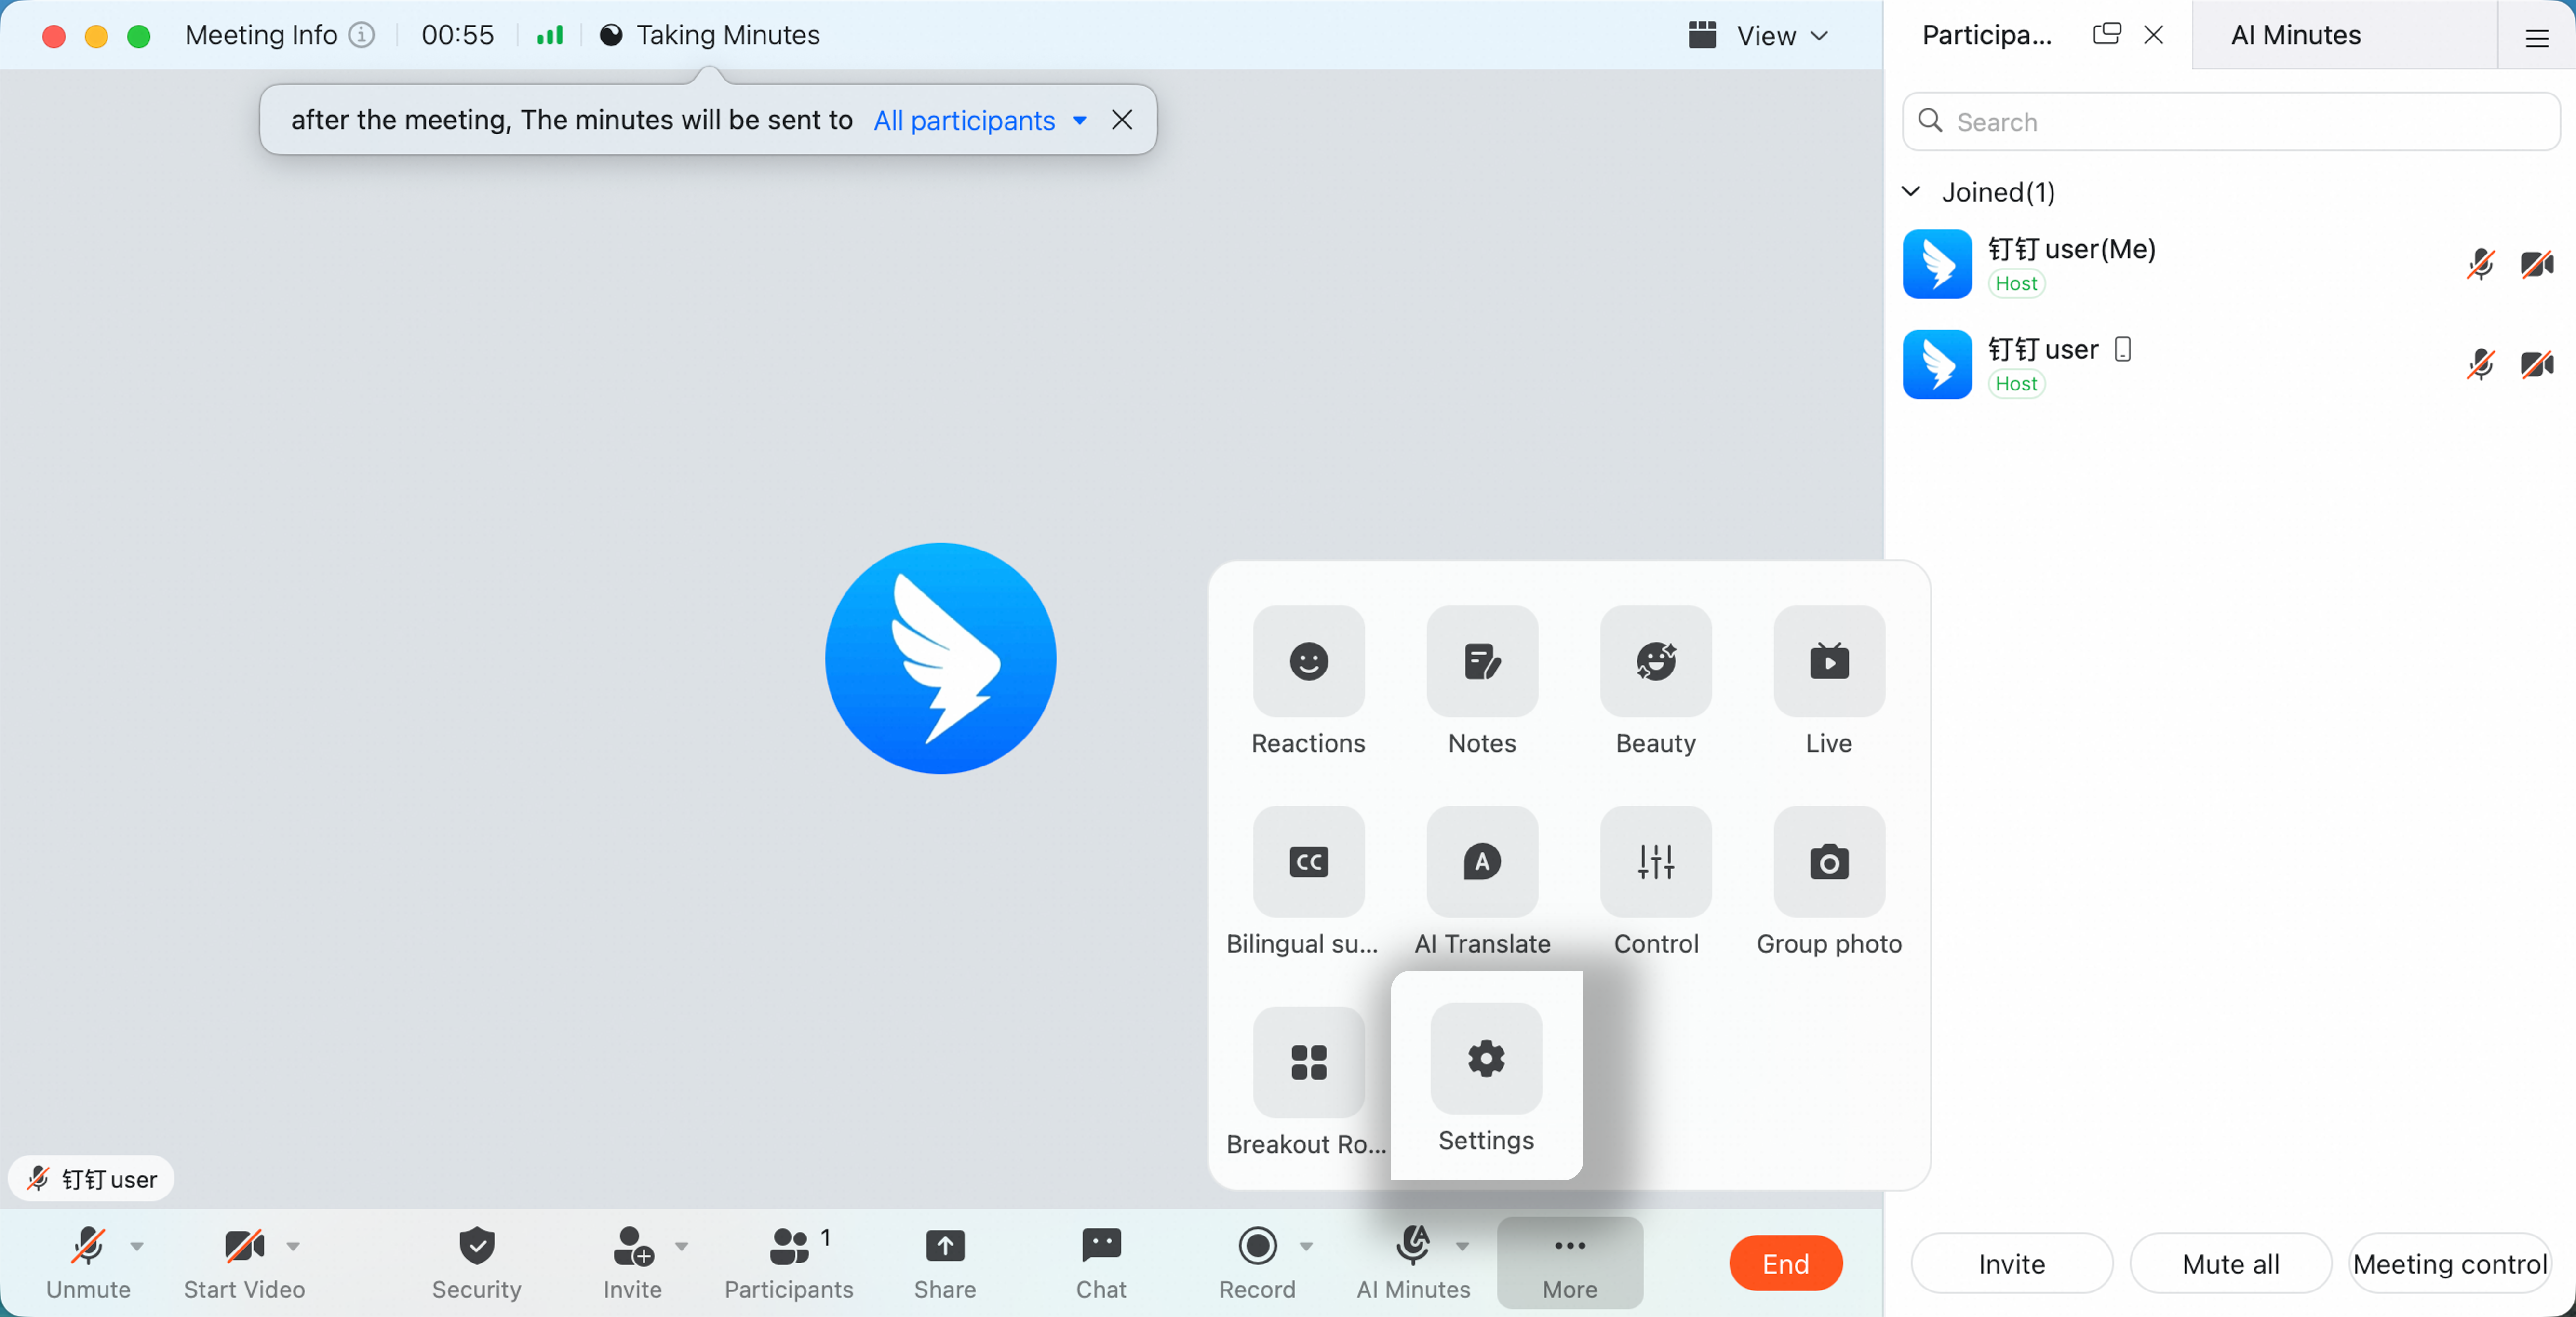Dismiss the minutes notification banner
The image size is (2576, 1317).
(1122, 120)
